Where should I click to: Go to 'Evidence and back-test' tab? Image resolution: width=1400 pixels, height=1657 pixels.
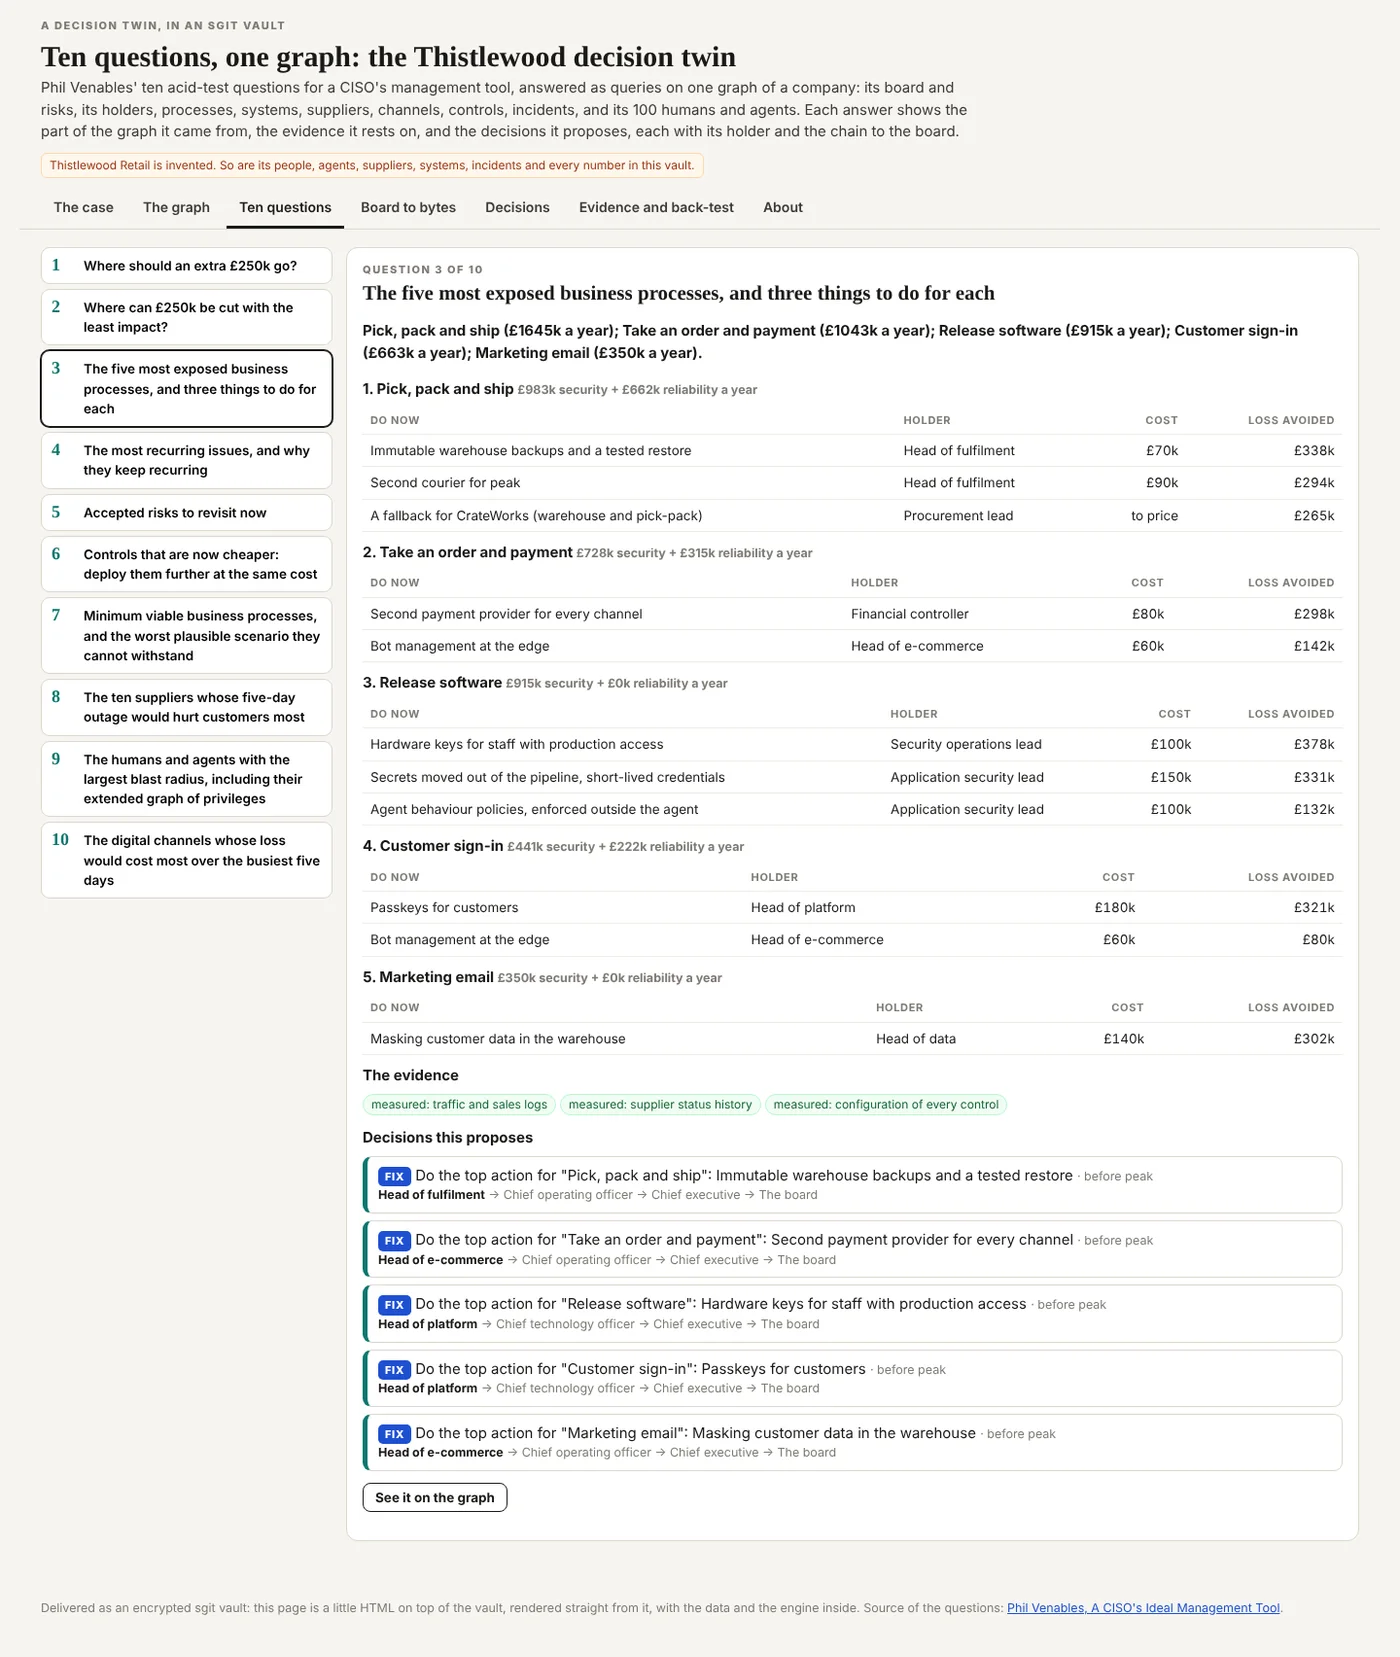(x=656, y=207)
